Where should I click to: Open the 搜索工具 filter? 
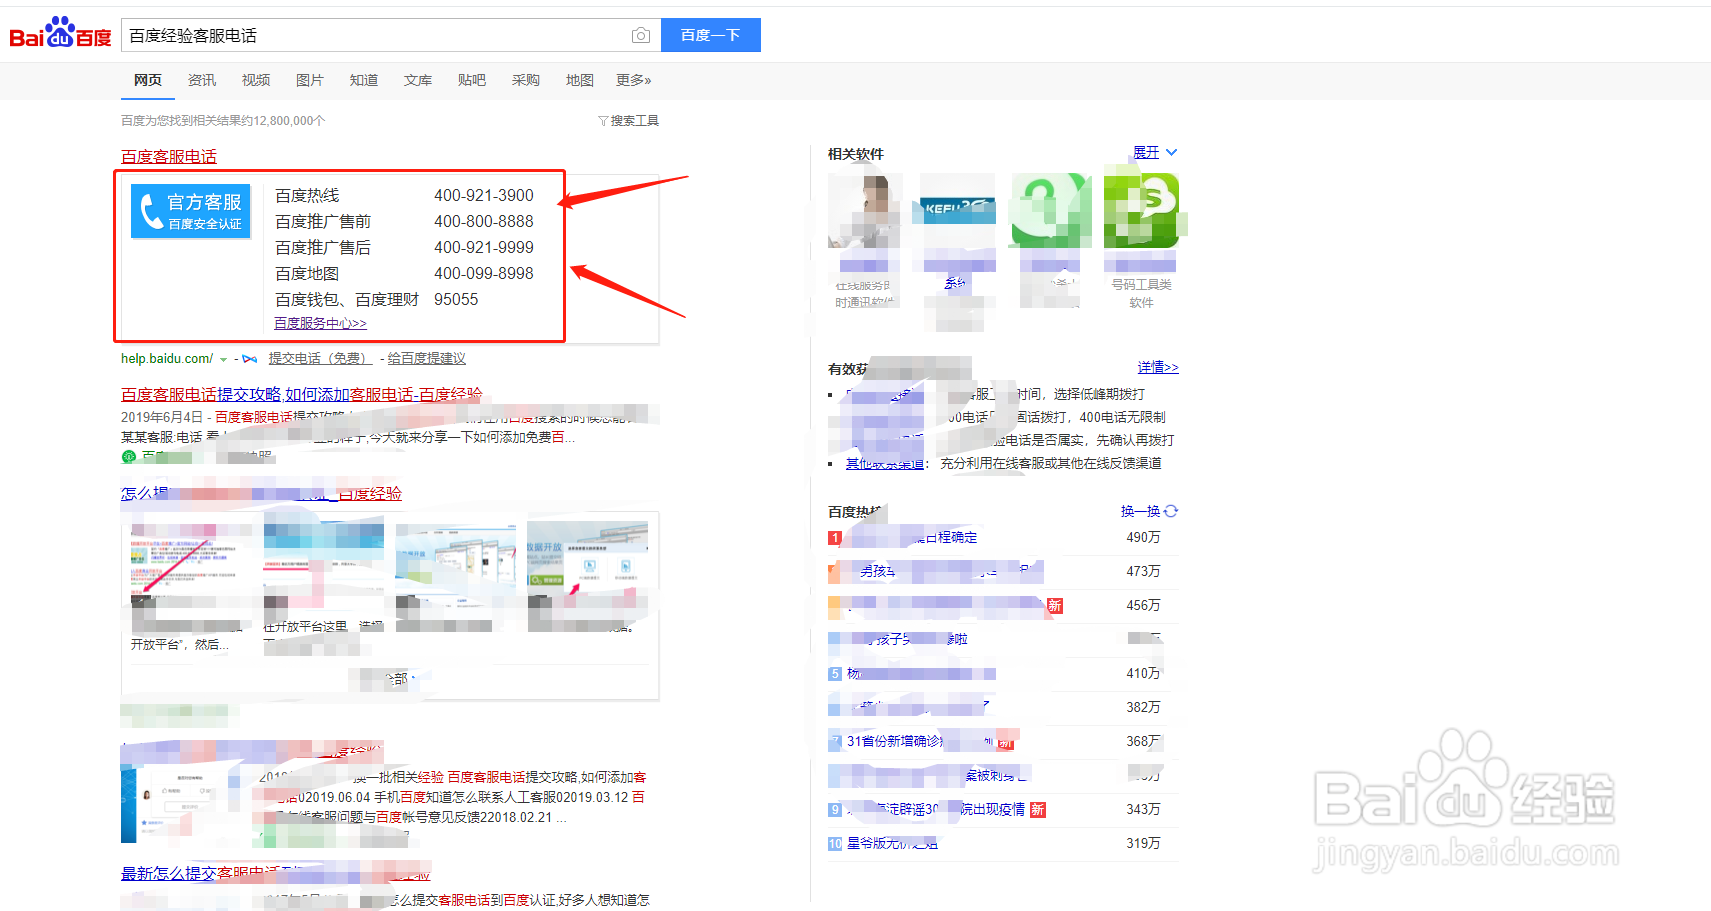tap(629, 121)
